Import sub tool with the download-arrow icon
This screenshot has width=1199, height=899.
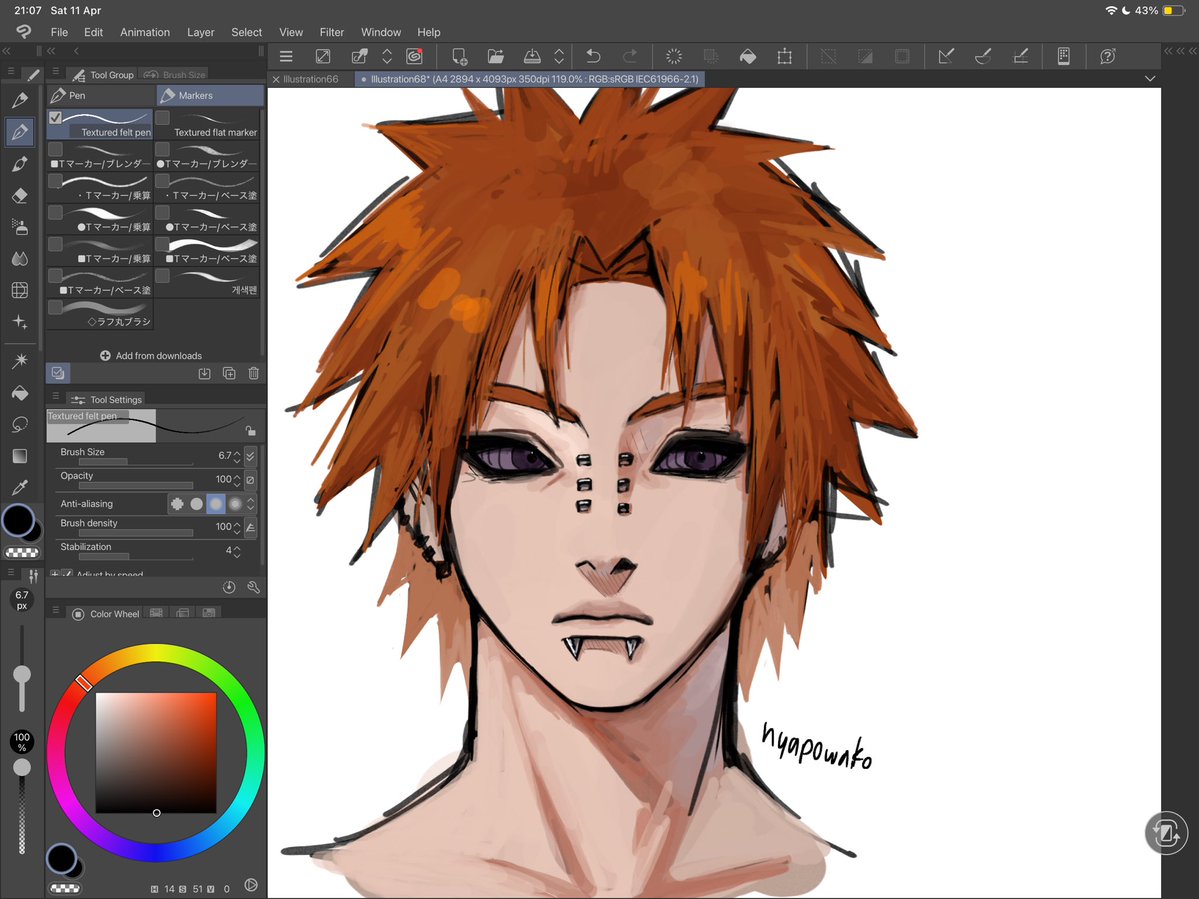pos(204,373)
